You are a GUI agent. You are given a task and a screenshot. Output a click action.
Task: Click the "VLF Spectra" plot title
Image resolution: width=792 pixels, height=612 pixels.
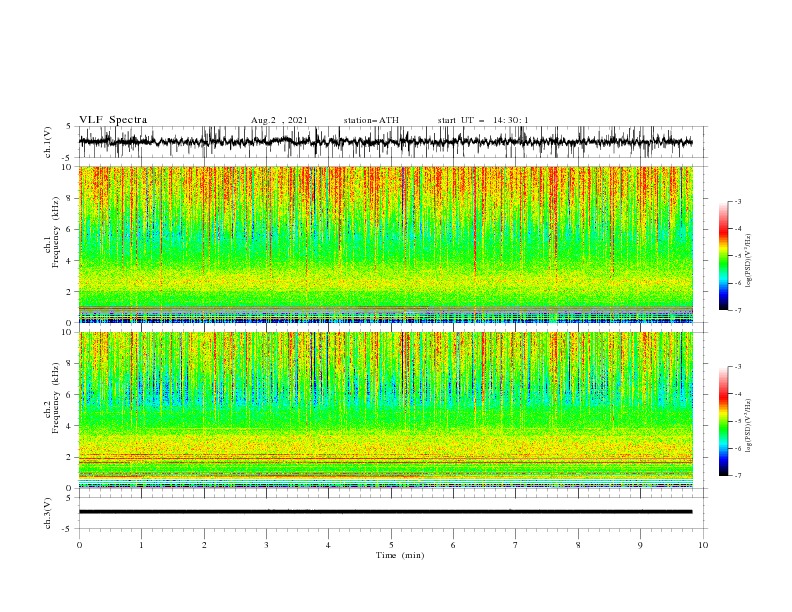pos(113,120)
